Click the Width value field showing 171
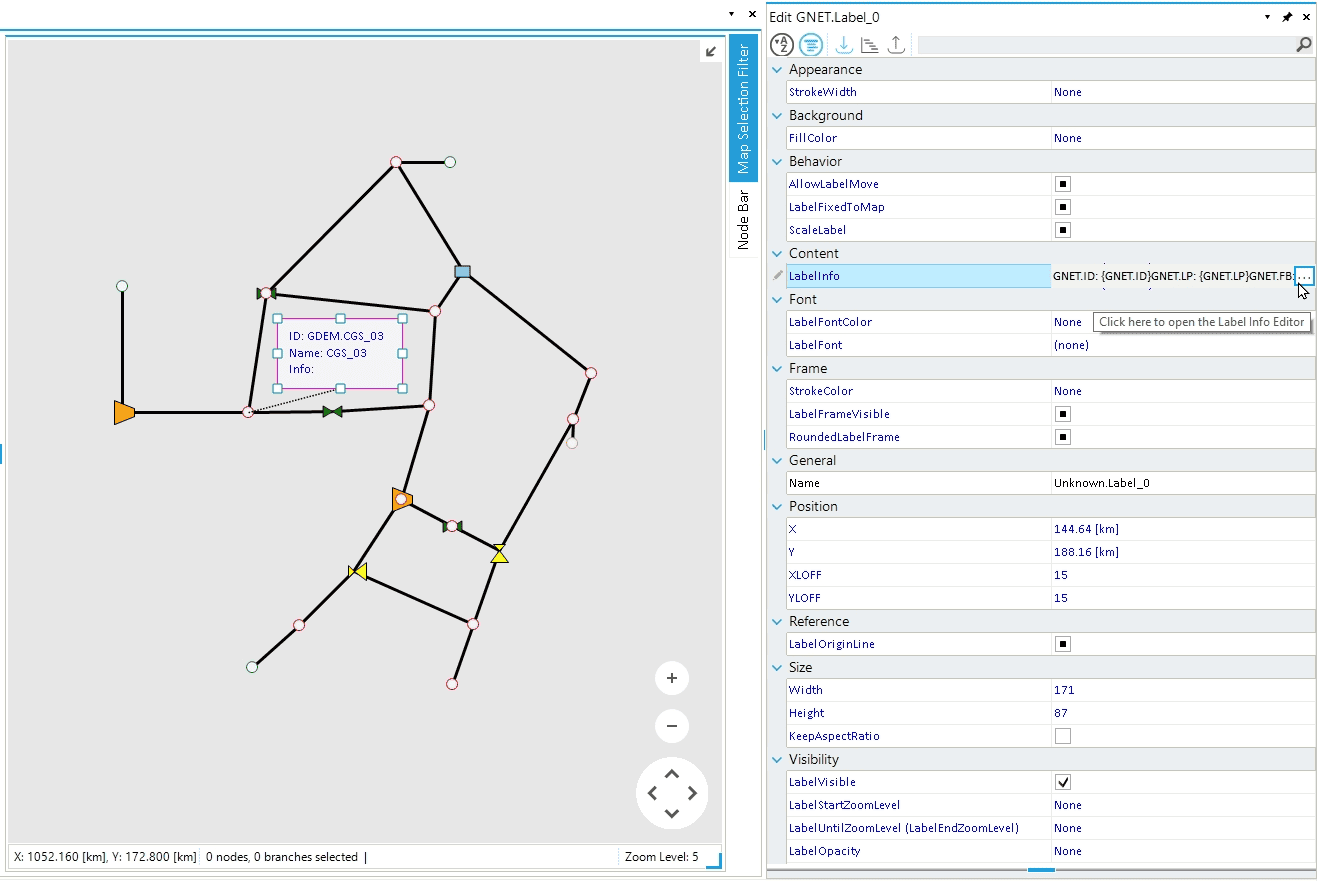The width and height of the screenshot is (1317, 881). point(1180,690)
